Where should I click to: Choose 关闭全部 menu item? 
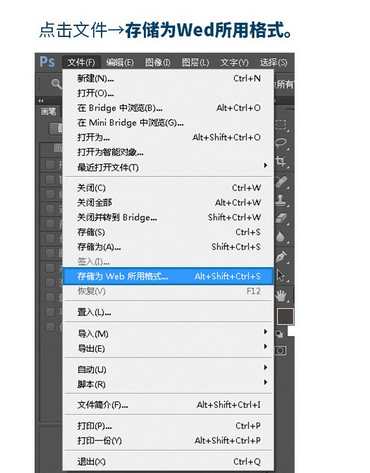tap(168, 202)
